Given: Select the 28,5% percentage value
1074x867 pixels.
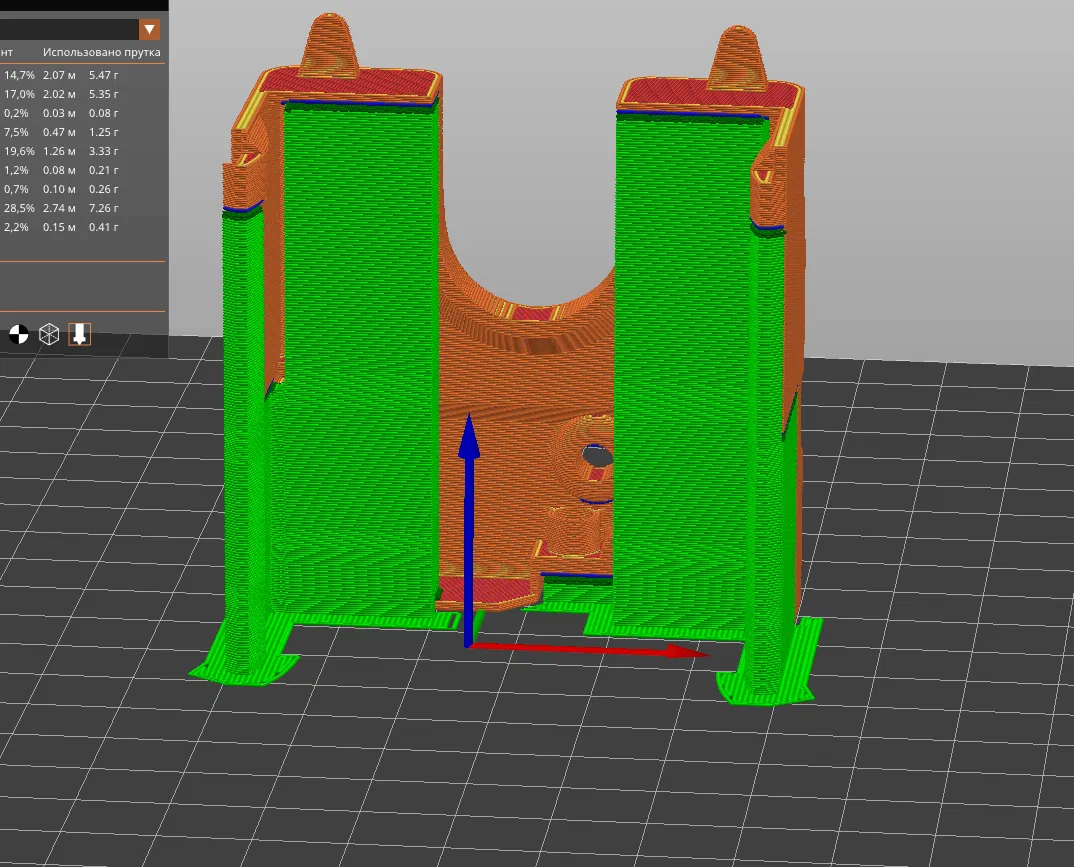Looking at the screenshot, I should coord(19,208).
